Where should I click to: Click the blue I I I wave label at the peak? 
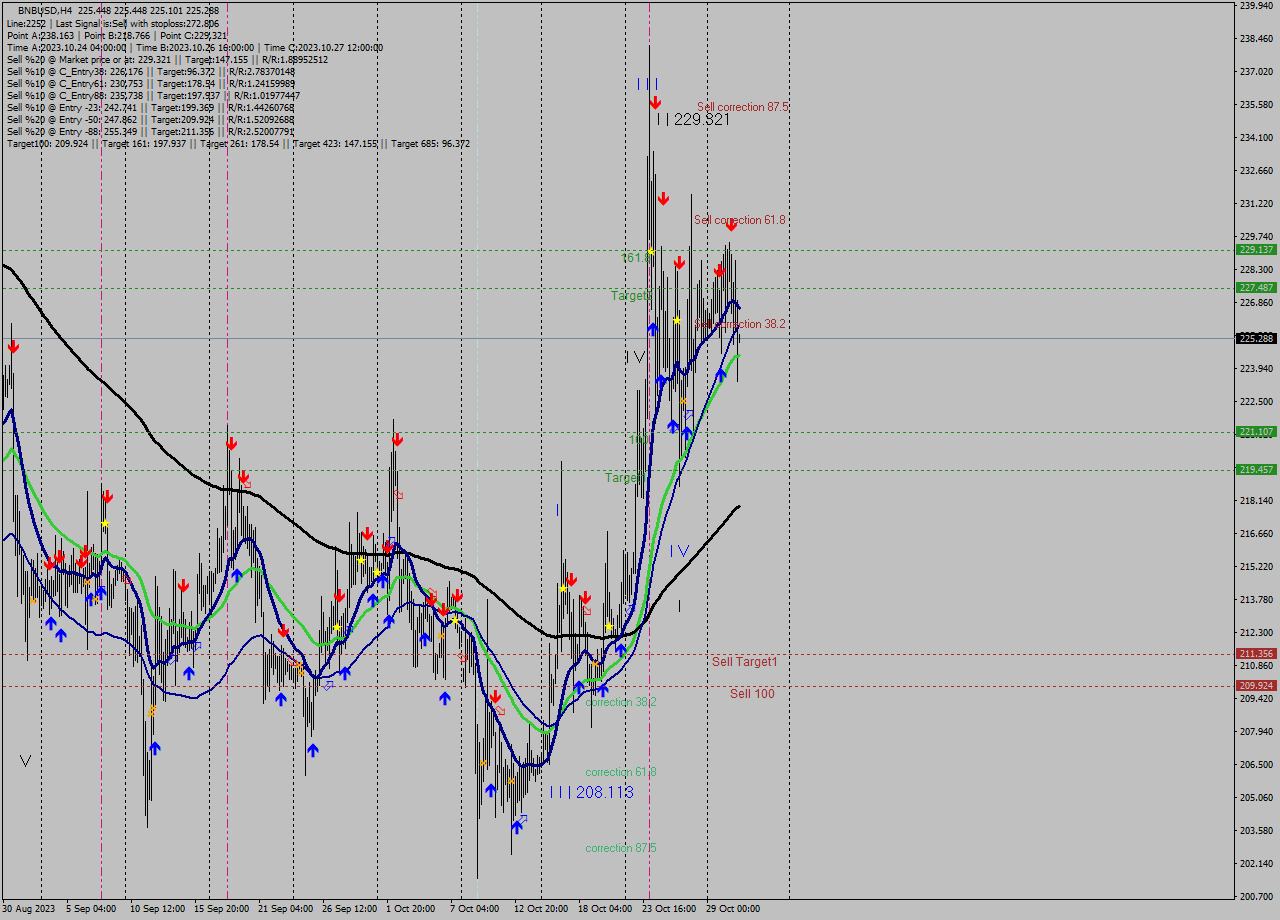click(647, 84)
